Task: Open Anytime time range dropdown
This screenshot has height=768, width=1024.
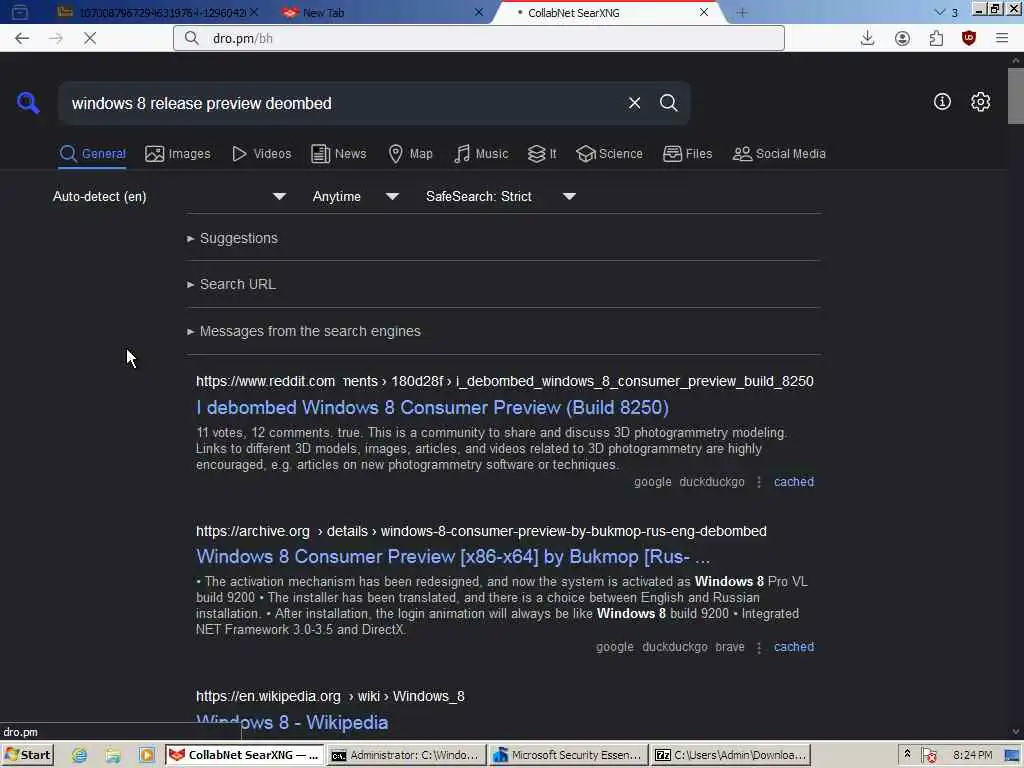Action: point(356,197)
